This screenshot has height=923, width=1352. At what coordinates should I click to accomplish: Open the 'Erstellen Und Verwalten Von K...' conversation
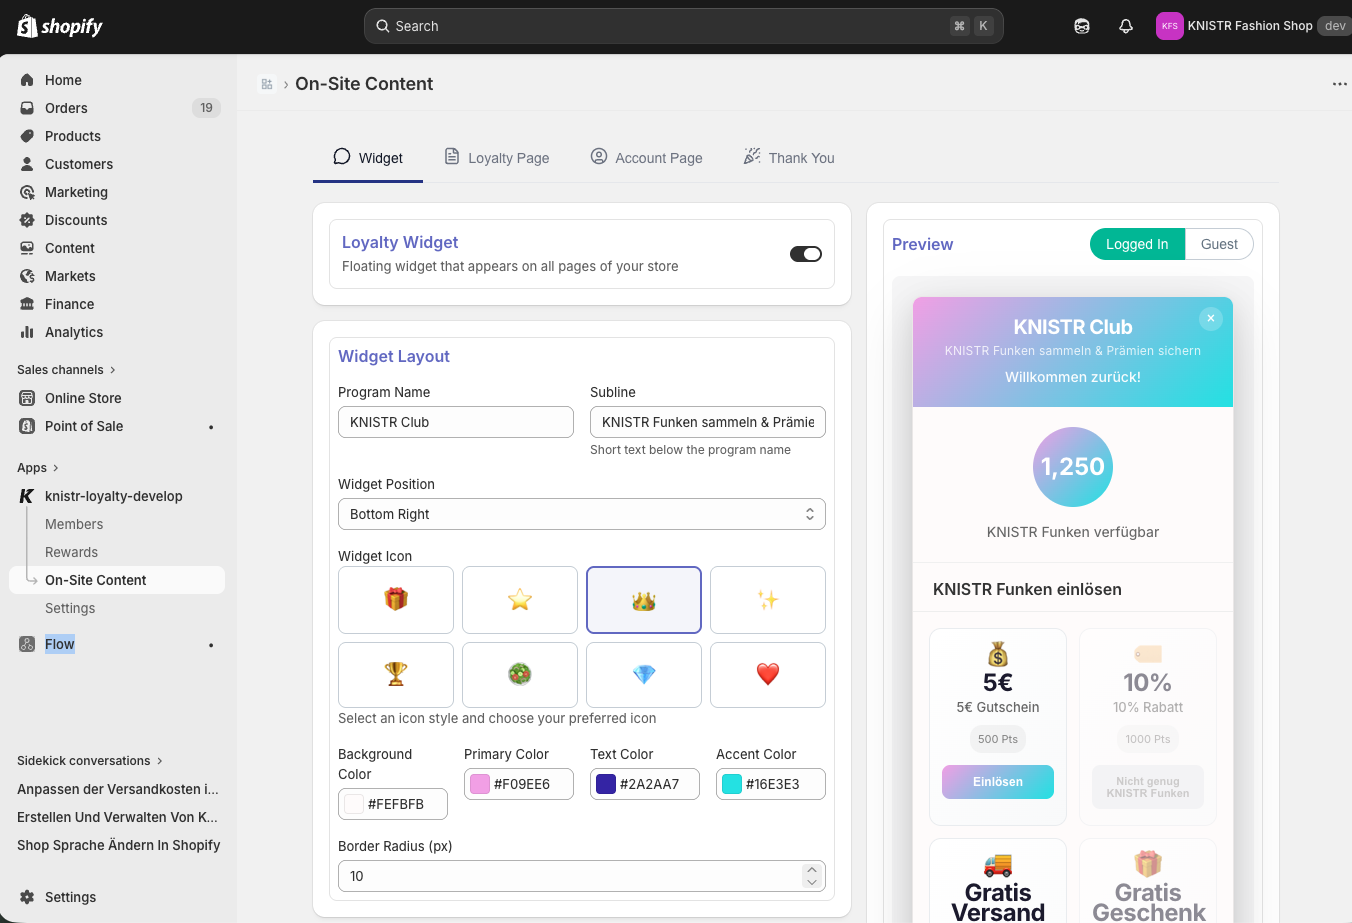(x=118, y=817)
